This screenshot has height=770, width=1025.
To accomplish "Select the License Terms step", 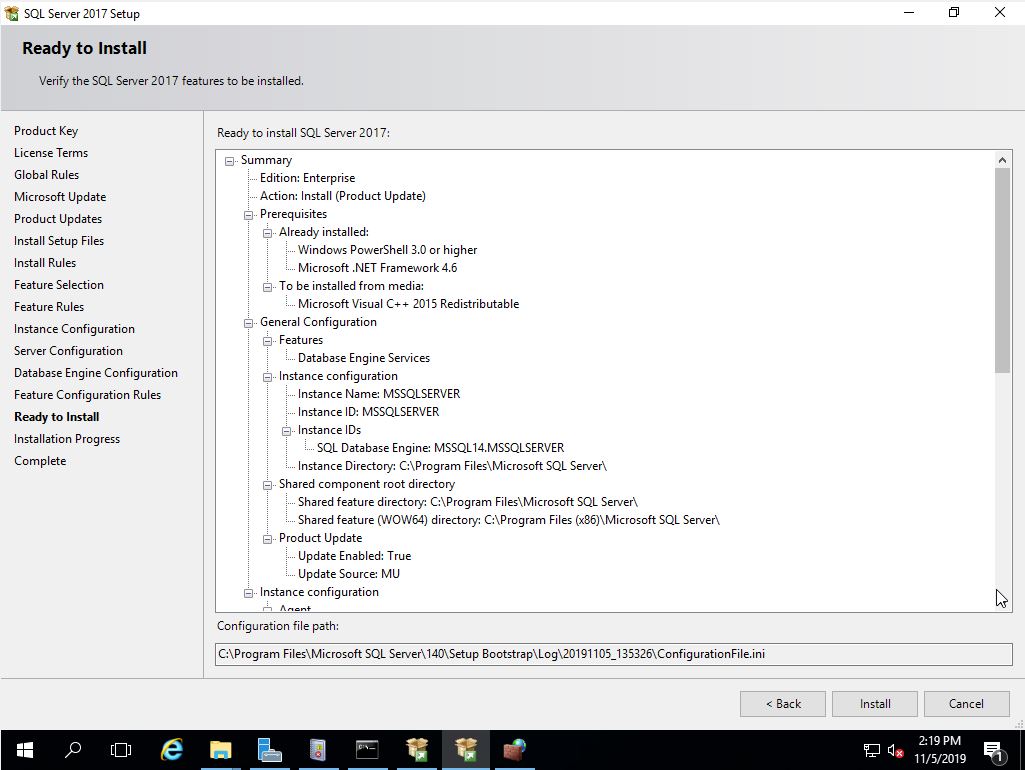I will pos(51,152).
